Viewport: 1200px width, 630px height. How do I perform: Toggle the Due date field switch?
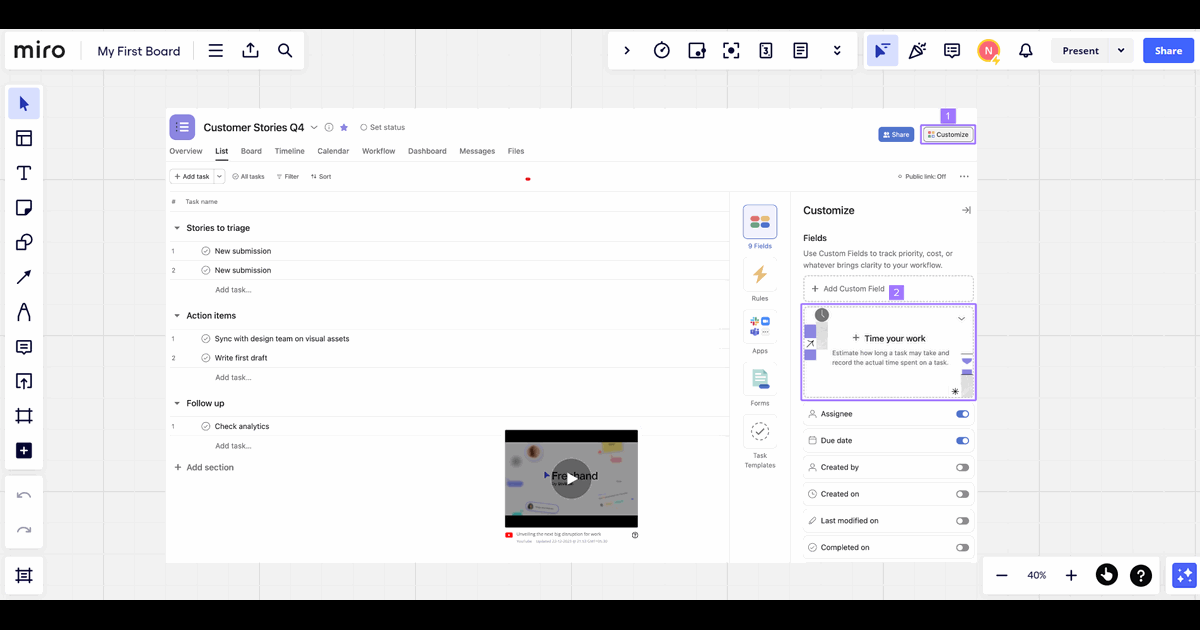(963, 441)
